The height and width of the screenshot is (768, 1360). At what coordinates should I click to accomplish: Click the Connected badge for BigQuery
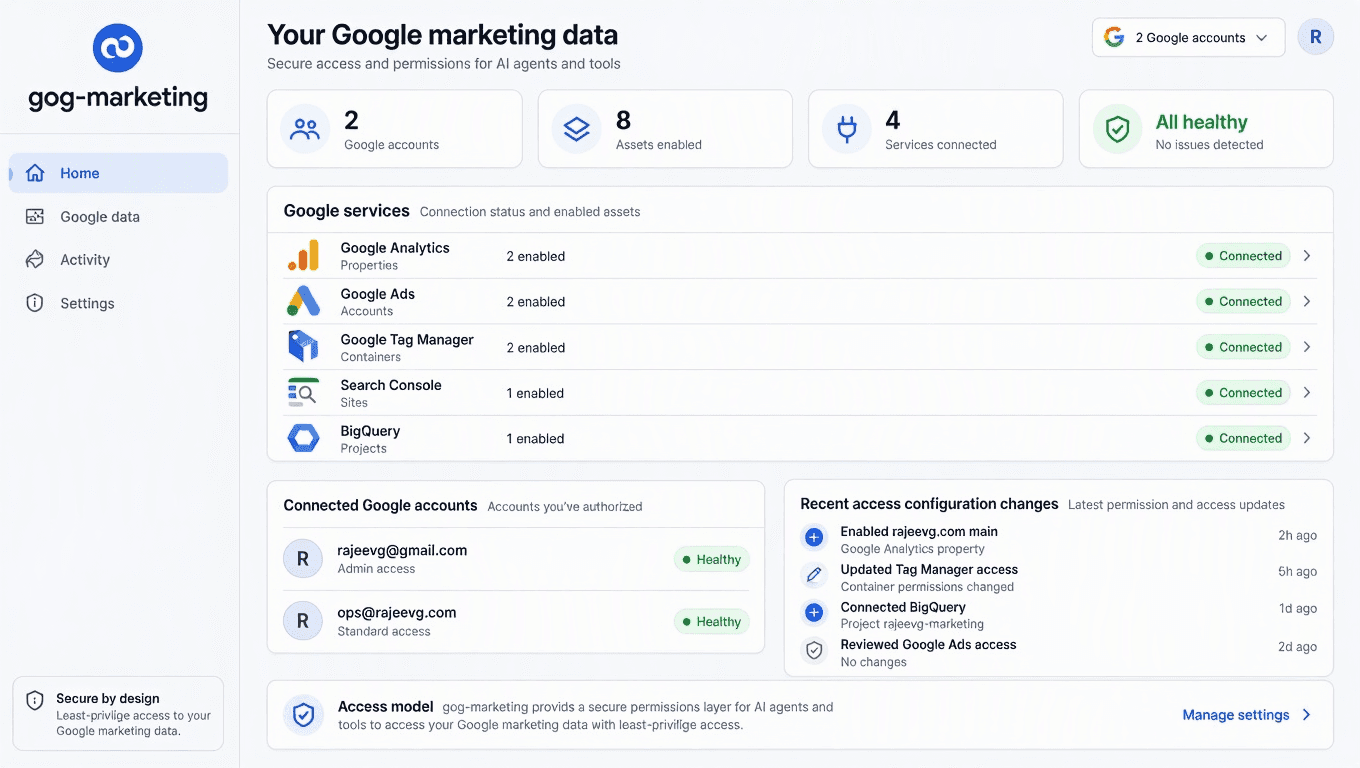click(x=1243, y=438)
